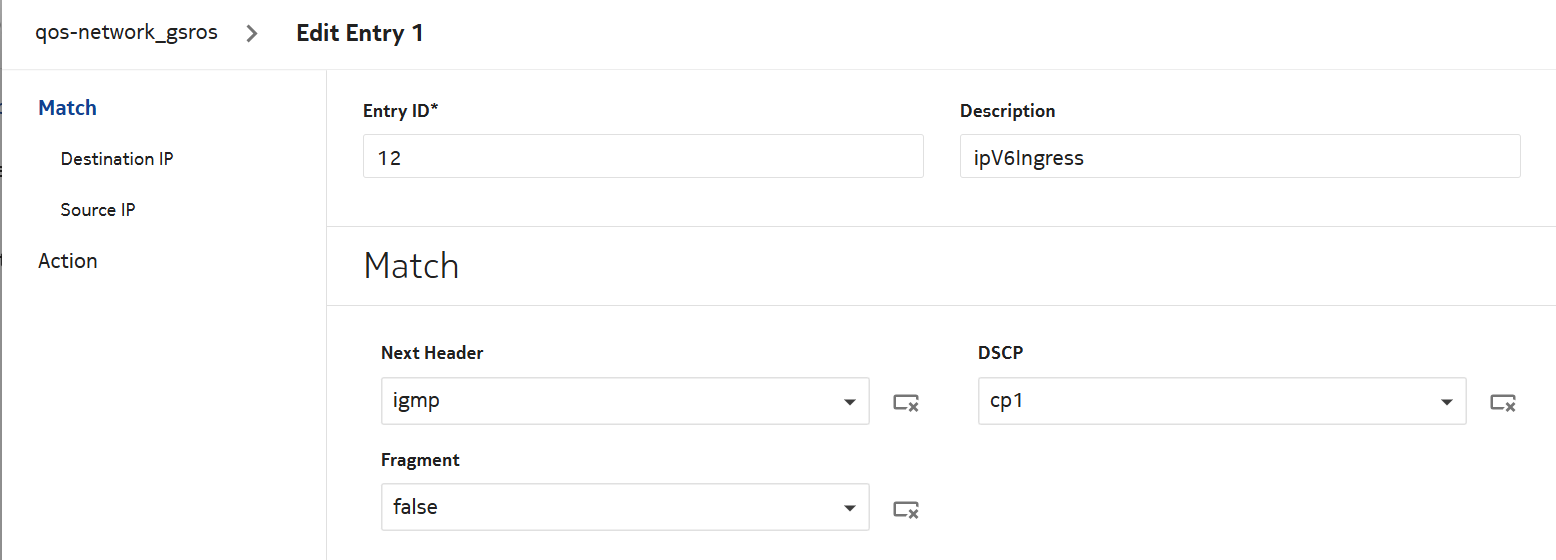Clear the Fragment selection
The image size is (1556, 560).
point(906,509)
